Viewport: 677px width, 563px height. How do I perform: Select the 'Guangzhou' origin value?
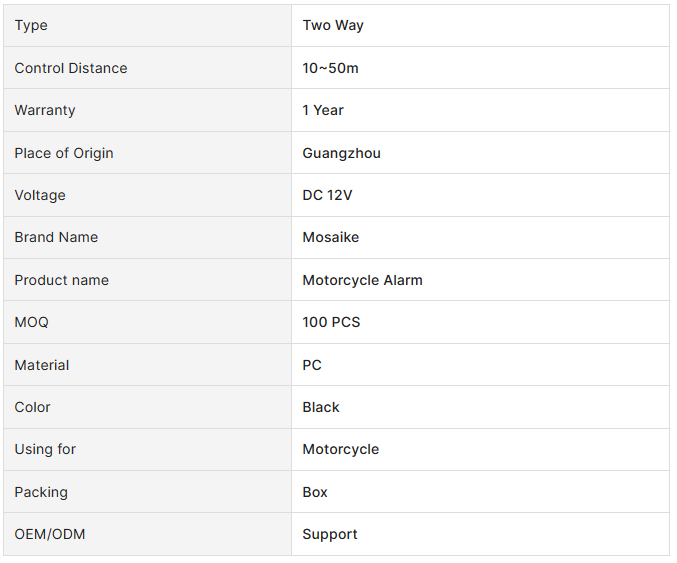pyautogui.click(x=341, y=153)
